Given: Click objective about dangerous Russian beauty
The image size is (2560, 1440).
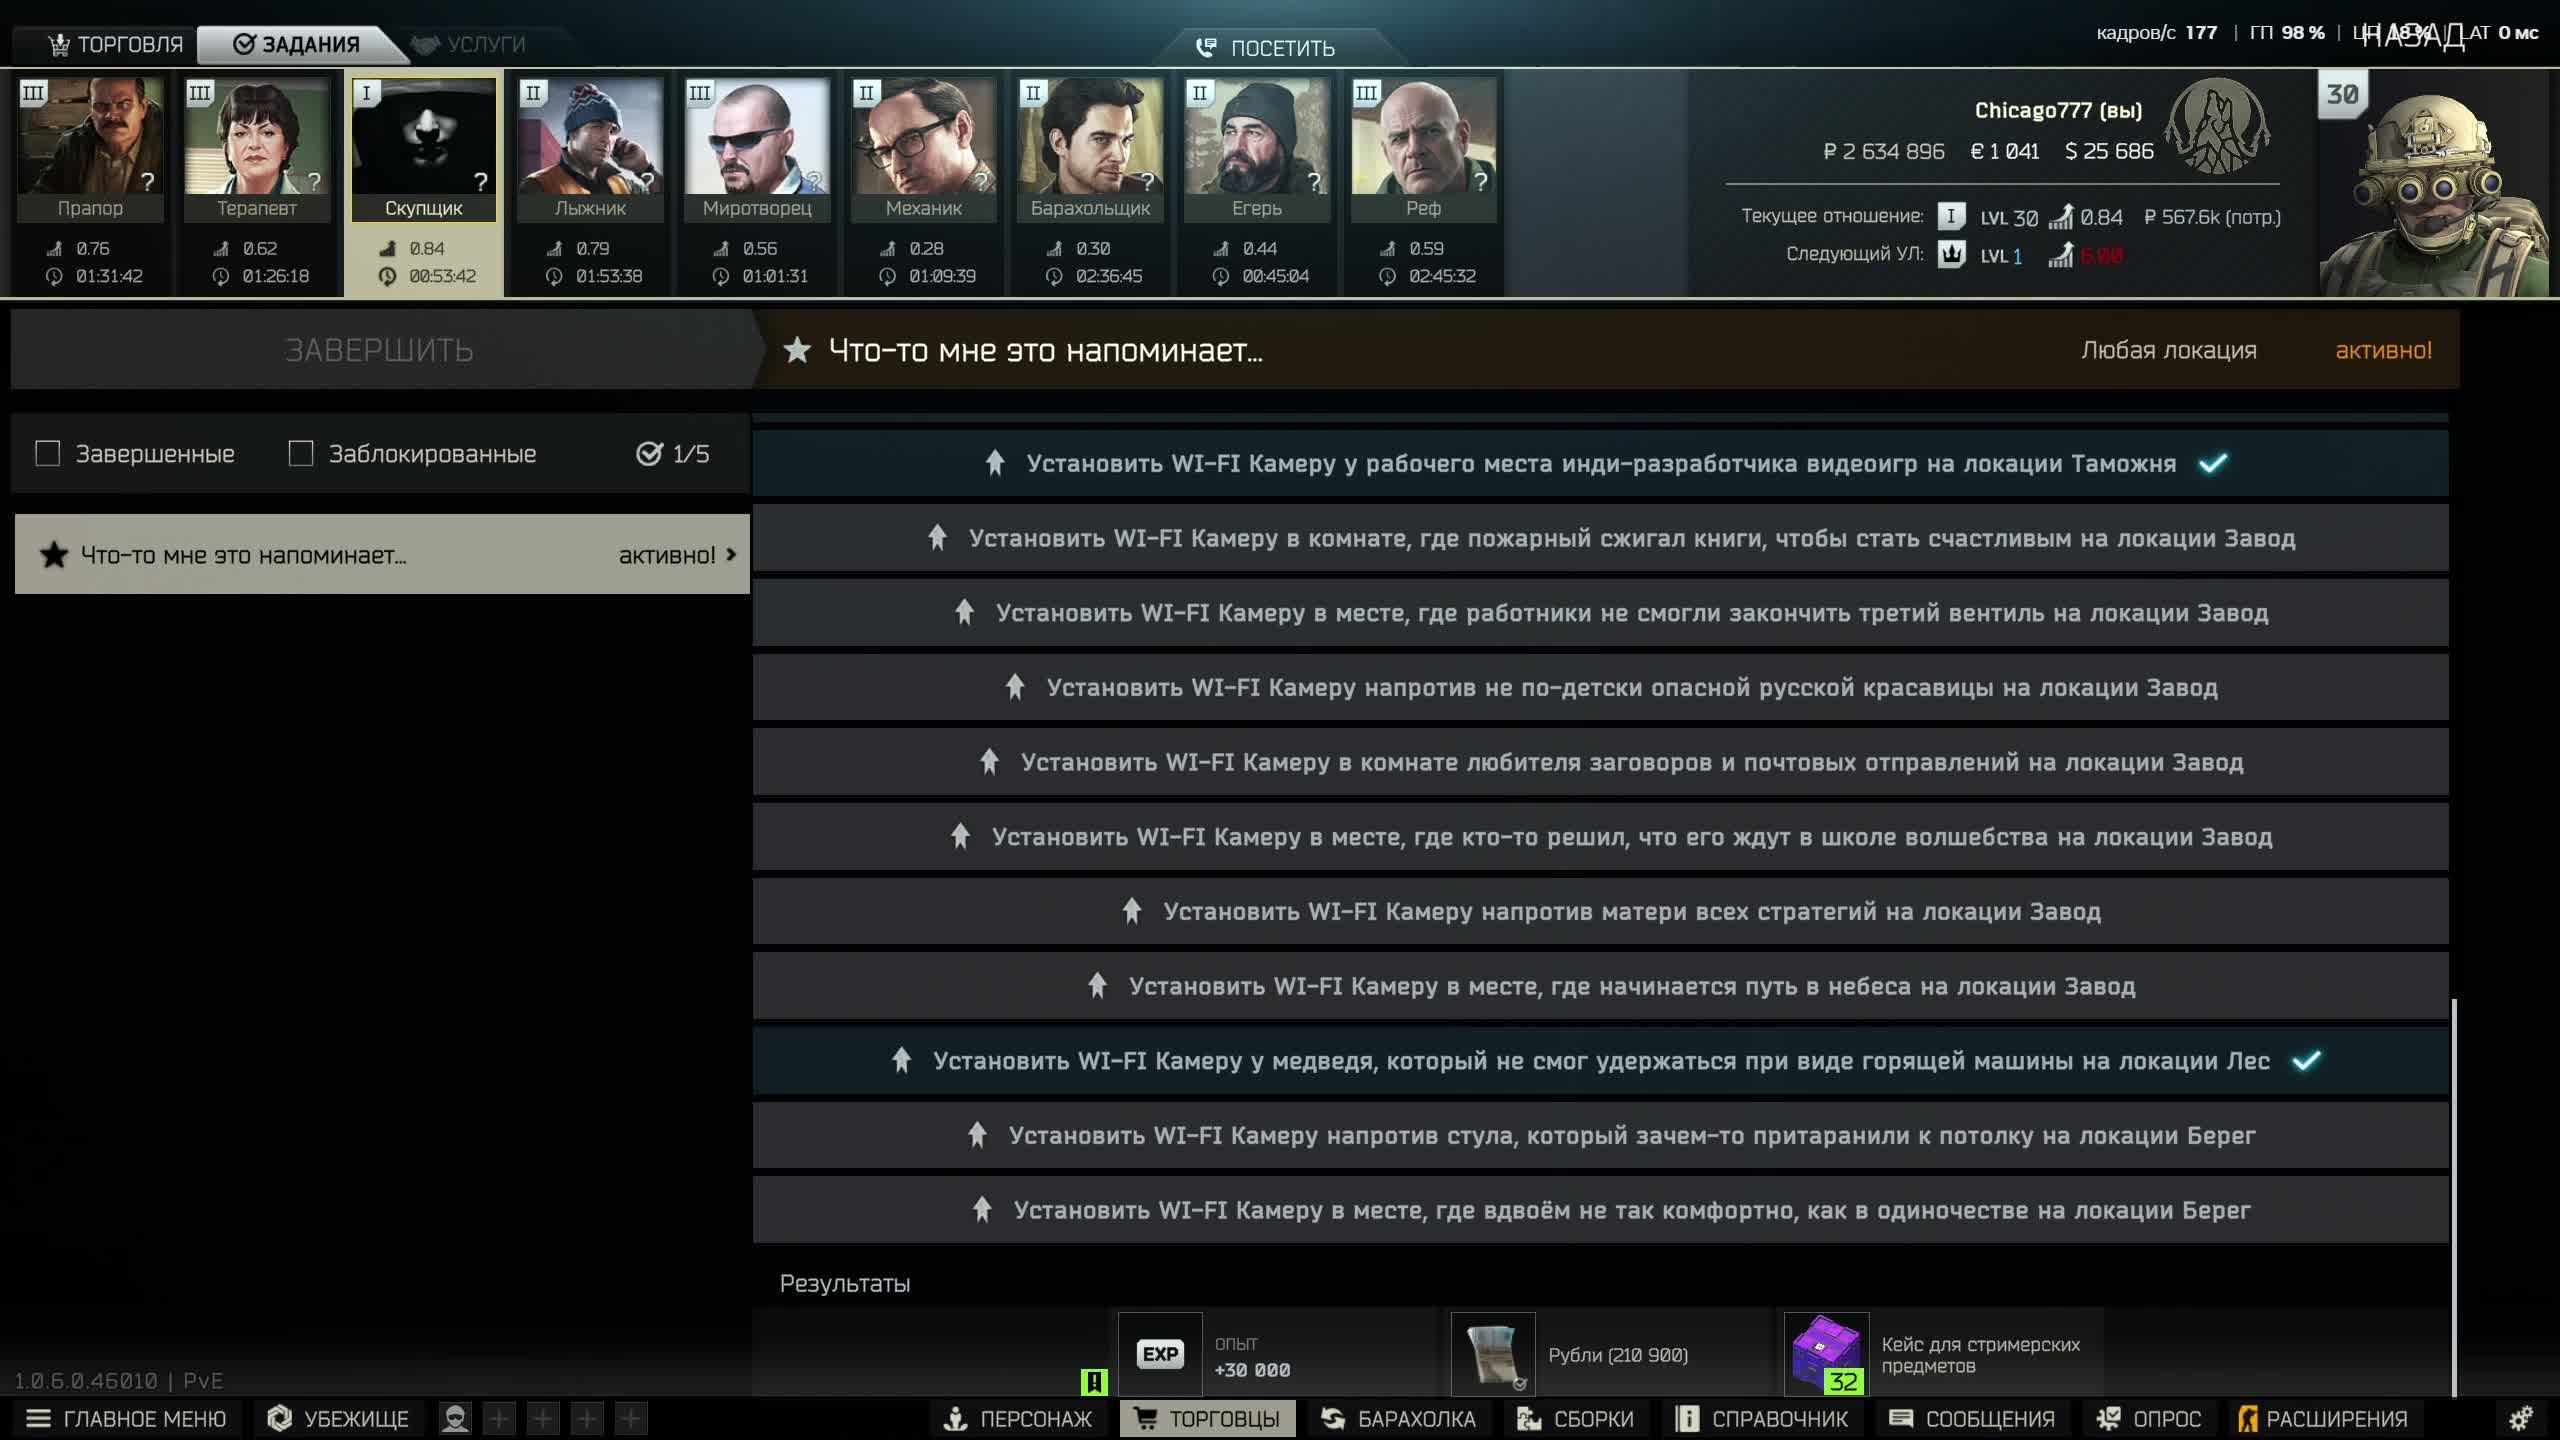Looking at the screenshot, I should pyautogui.click(x=1600, y=687).
